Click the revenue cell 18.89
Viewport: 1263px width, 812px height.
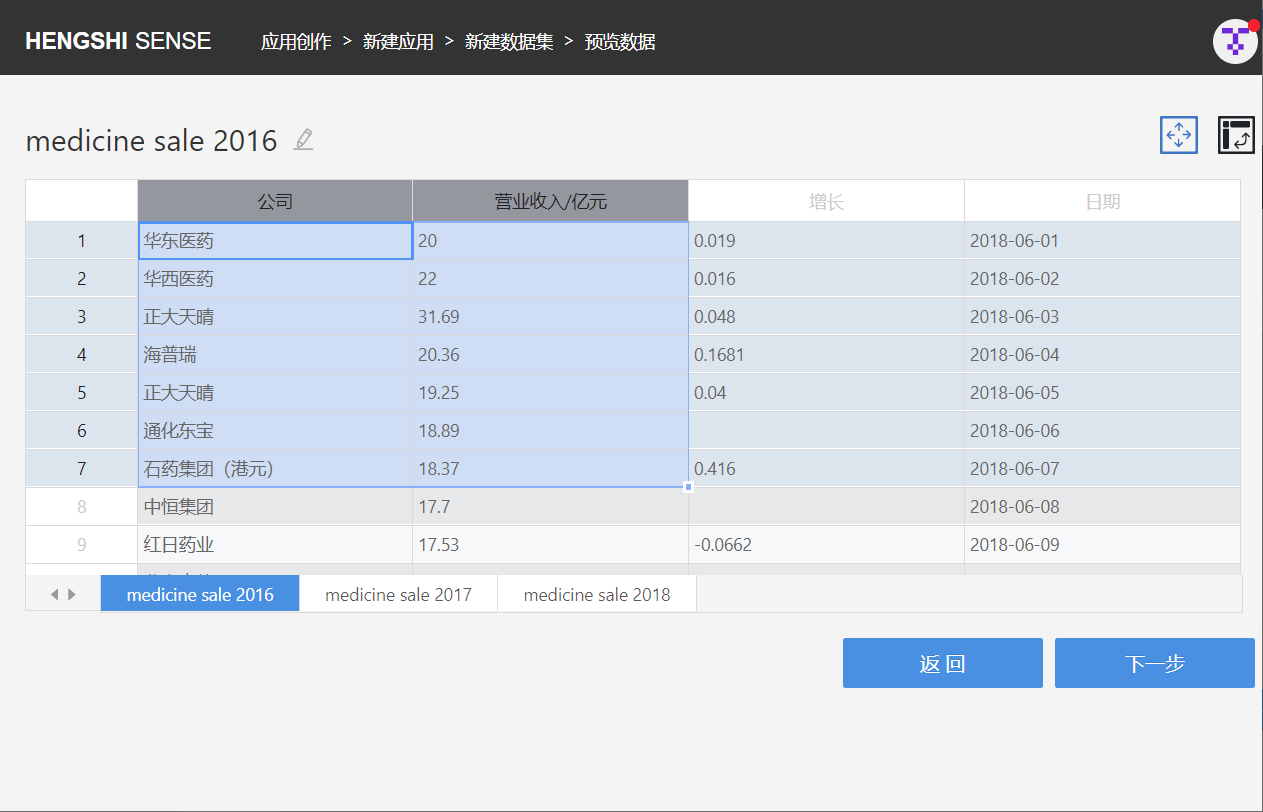550,431
